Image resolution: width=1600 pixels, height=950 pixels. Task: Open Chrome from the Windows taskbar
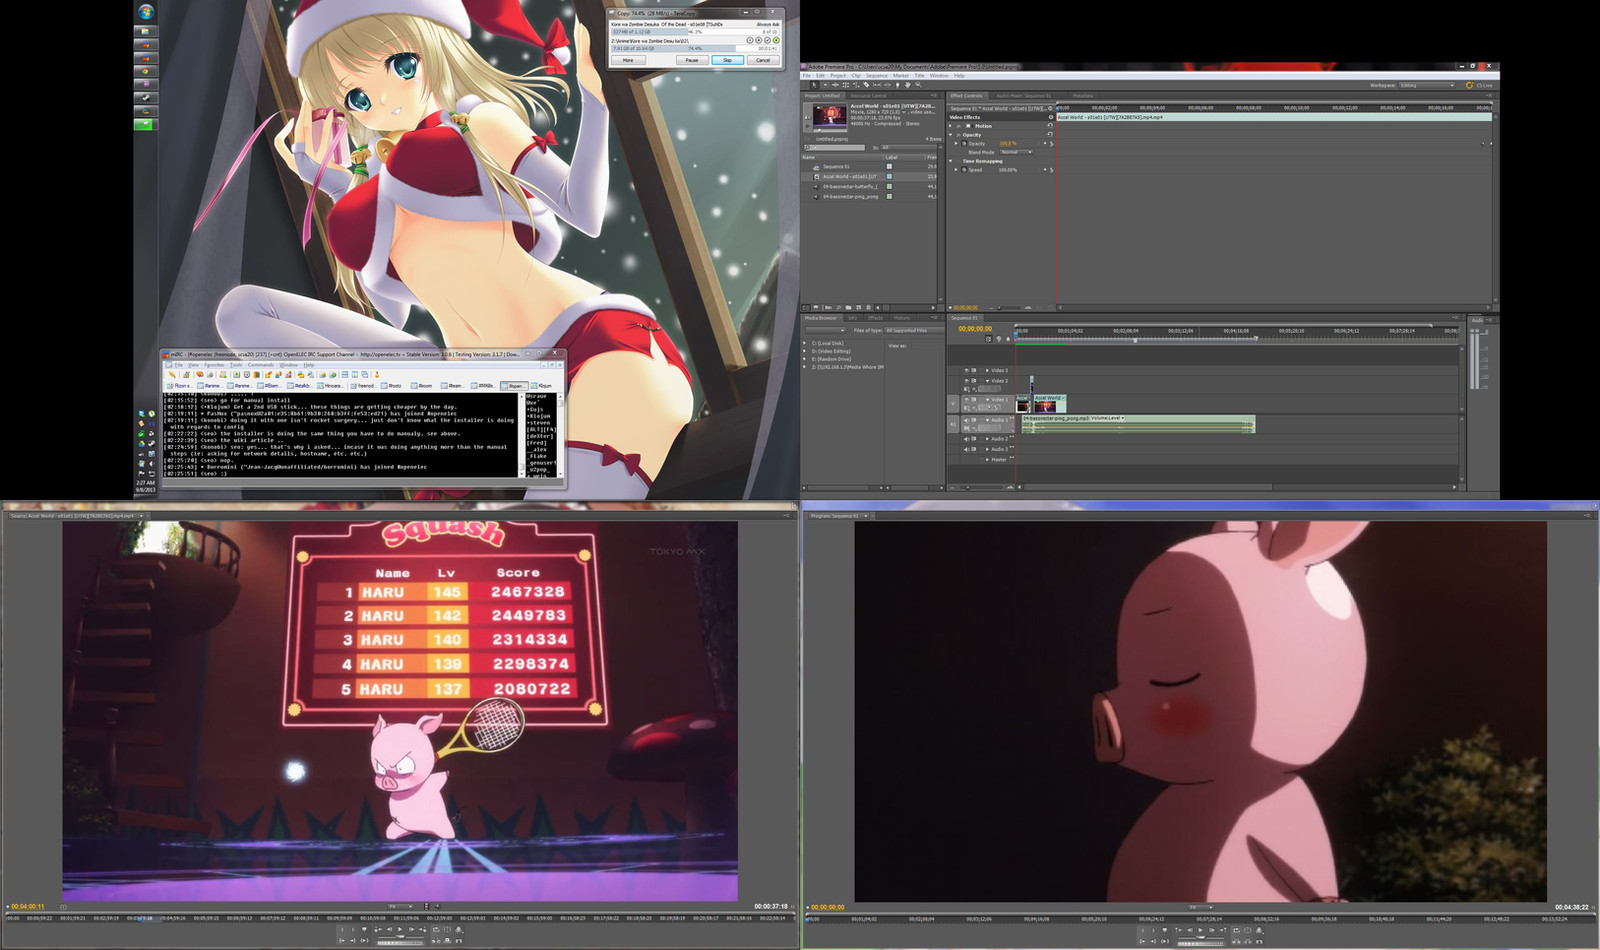coord(146,71)
